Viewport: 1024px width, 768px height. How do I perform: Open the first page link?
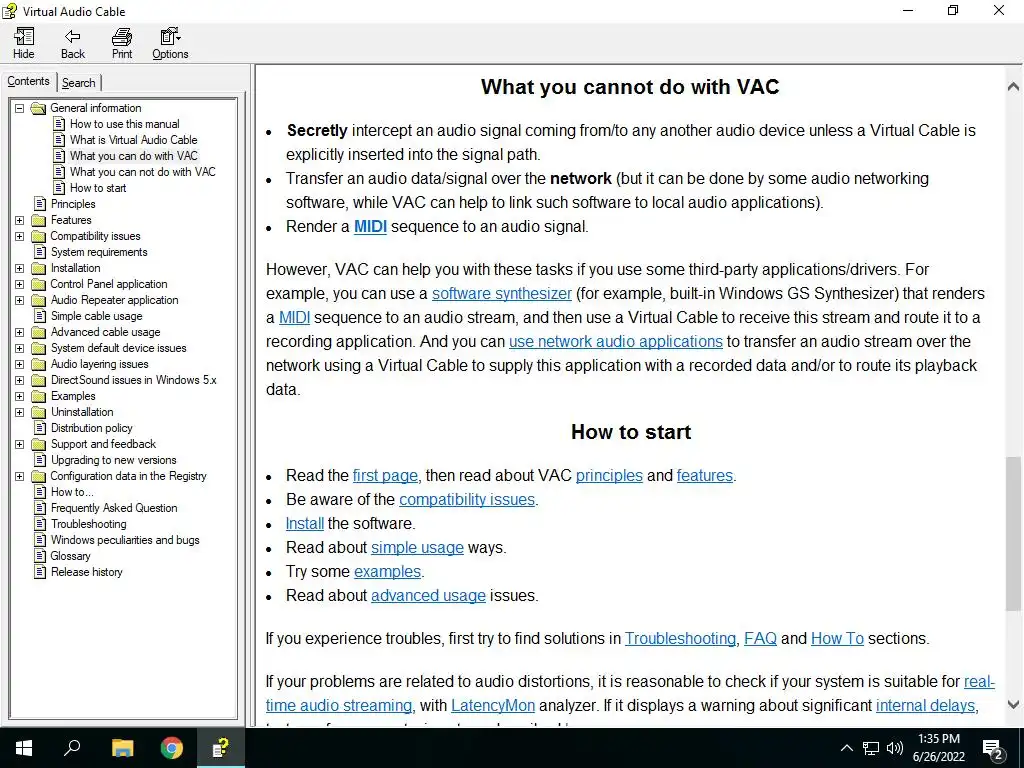pyautogui.click(x=385, y=475)
